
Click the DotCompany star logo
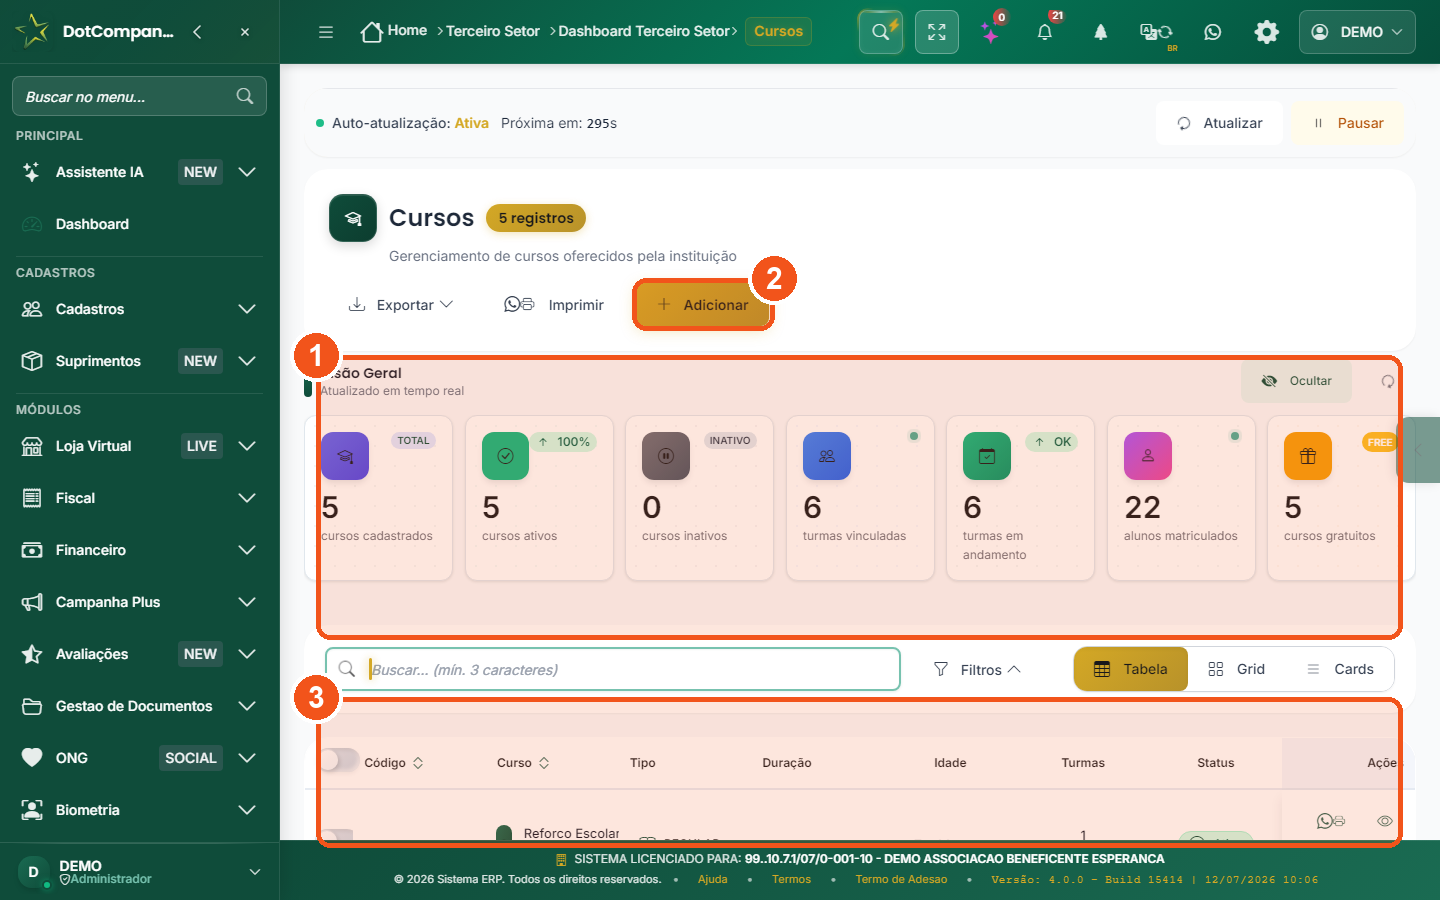click(x=32, y=31)
